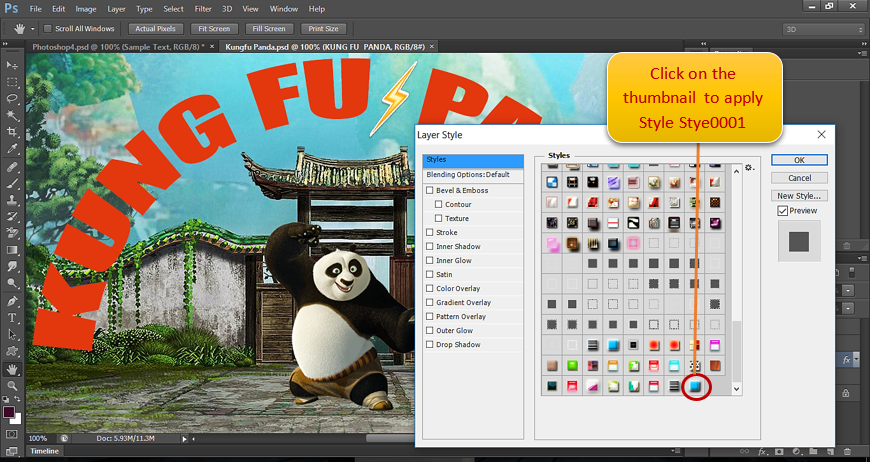Toggle Quick Mask mode icon

(12, 434)
